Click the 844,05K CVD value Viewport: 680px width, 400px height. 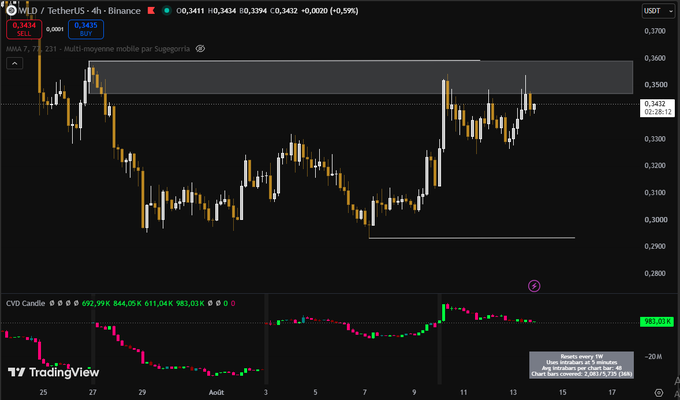pyautogui.click(x=128, y=303)
